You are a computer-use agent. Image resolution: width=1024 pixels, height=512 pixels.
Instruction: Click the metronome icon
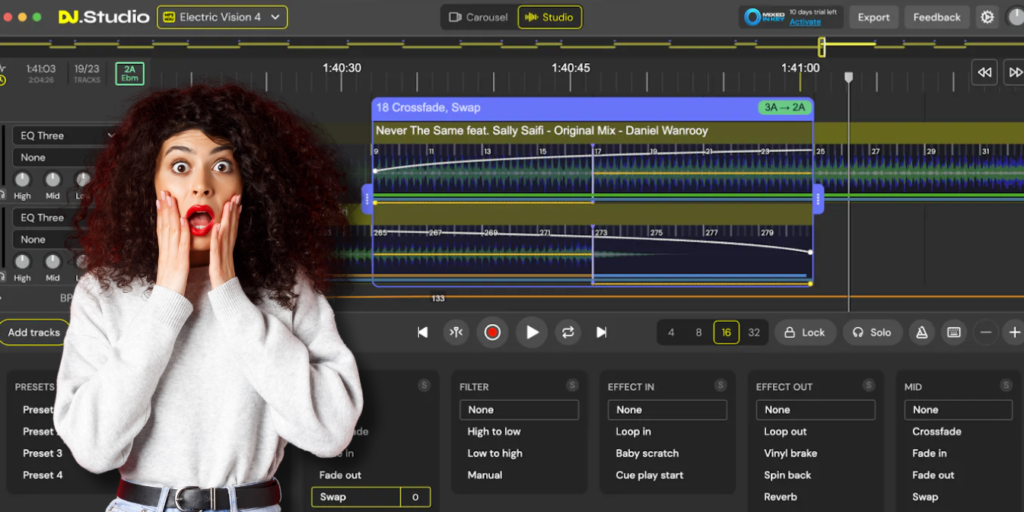[921, 332]
